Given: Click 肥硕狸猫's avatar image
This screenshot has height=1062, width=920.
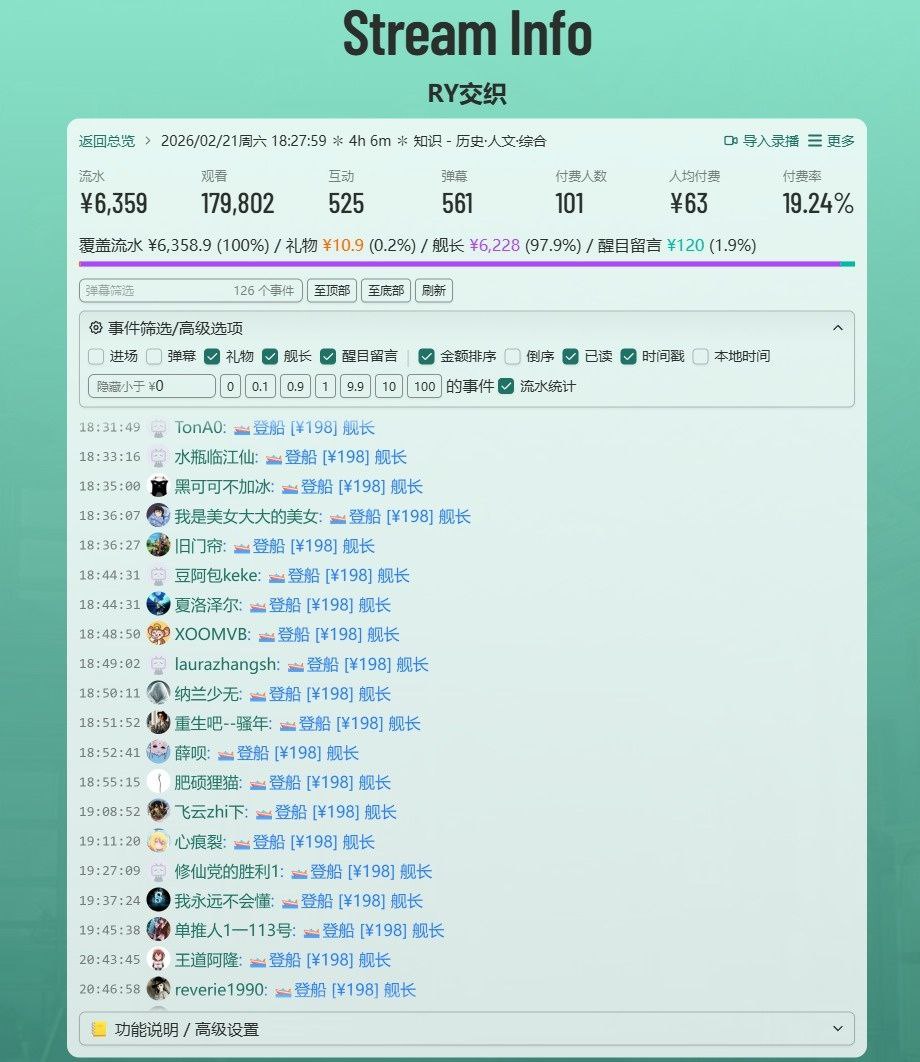Looking at the screenshot, I should tap(159, 782).
